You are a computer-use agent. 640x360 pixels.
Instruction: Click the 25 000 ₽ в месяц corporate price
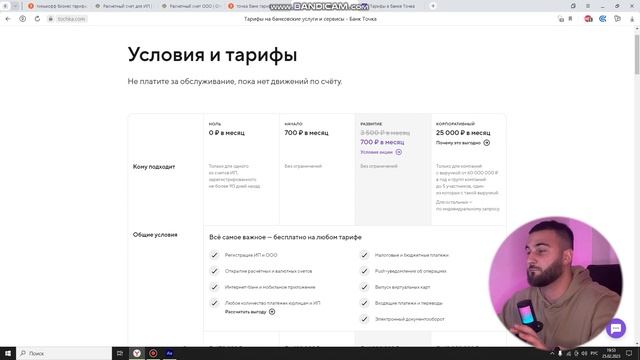pyautogui.click(x=463, y=133)
